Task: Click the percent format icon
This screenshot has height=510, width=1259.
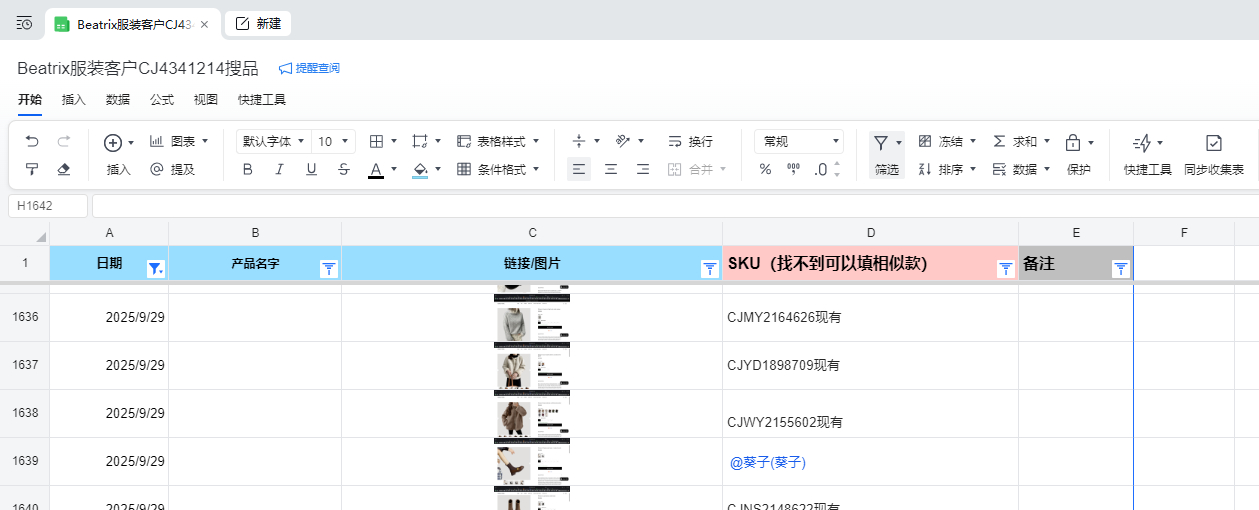Action: click(x=765, y=170)
